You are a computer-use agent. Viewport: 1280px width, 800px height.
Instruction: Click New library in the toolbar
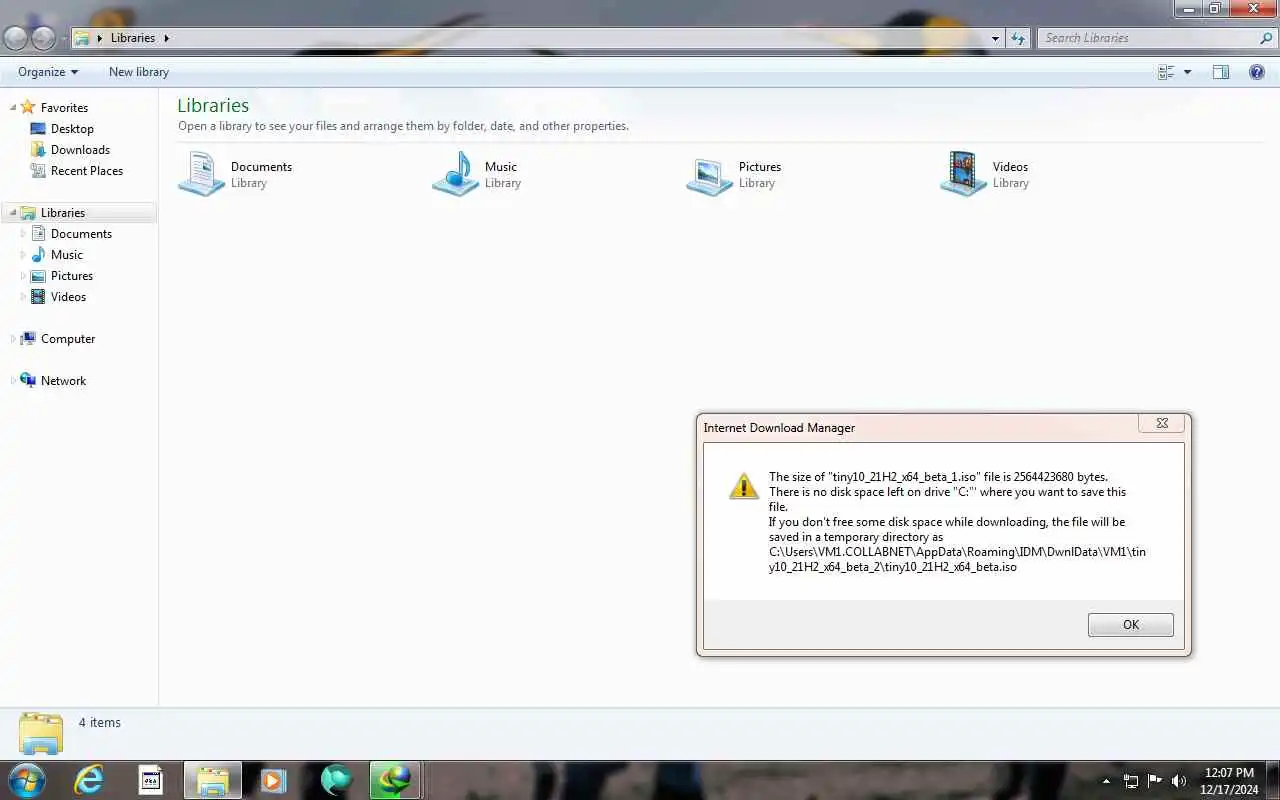[x=139, y=72]
